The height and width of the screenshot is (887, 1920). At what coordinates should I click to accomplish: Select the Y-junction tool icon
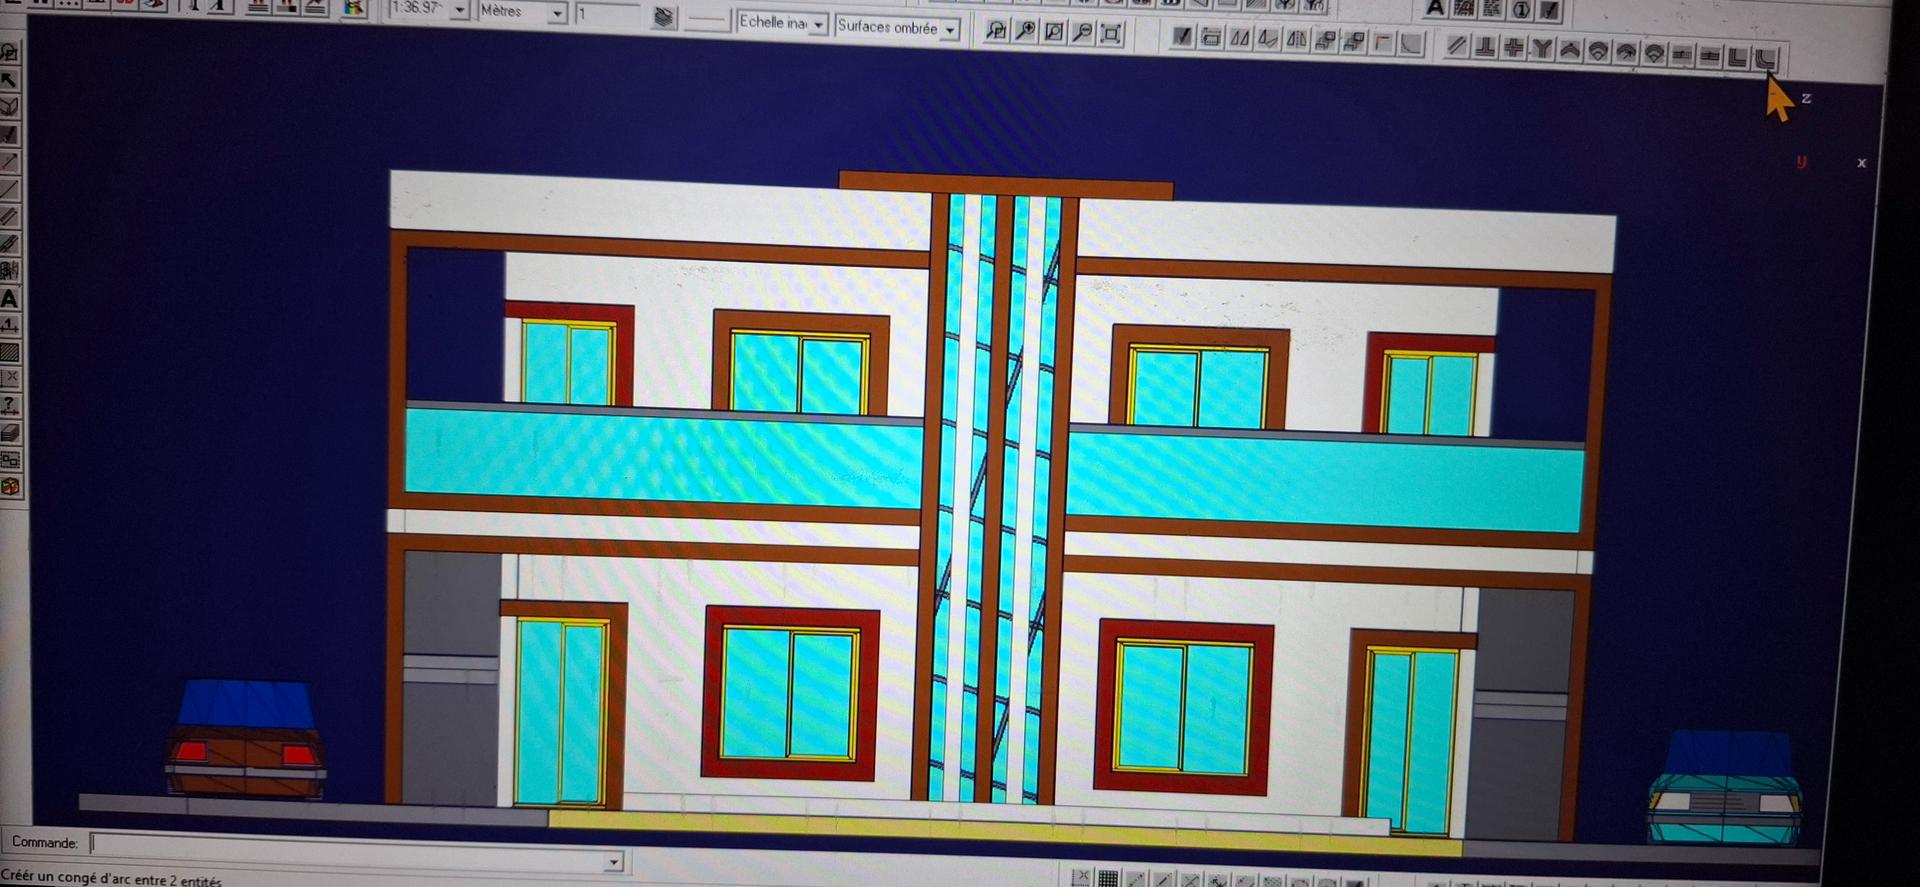point(1542,50)
